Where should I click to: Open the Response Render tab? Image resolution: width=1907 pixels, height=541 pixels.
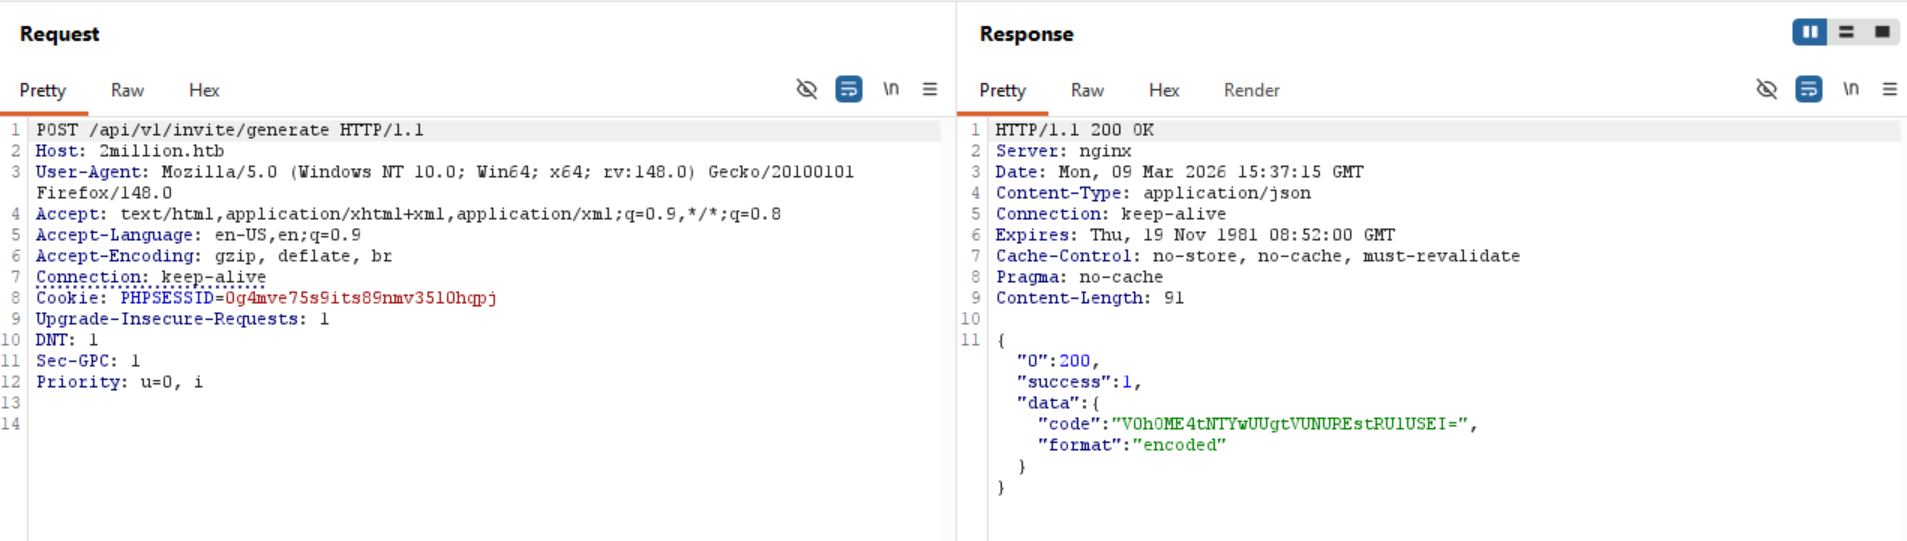1252,90
